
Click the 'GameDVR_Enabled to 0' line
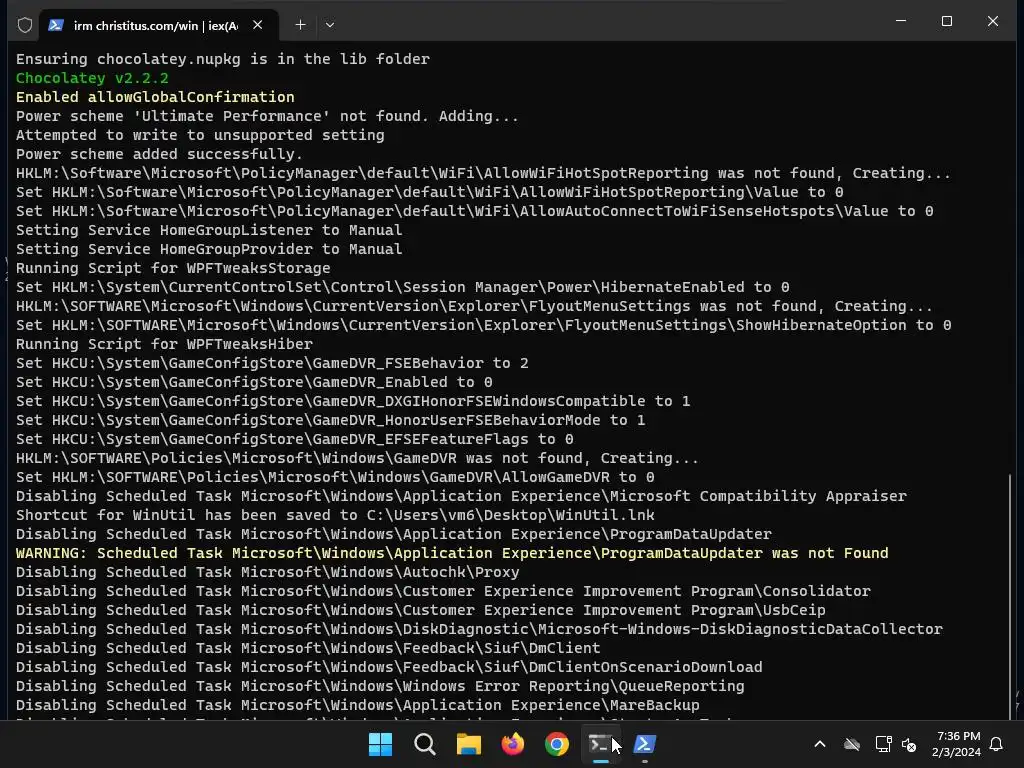254,382
